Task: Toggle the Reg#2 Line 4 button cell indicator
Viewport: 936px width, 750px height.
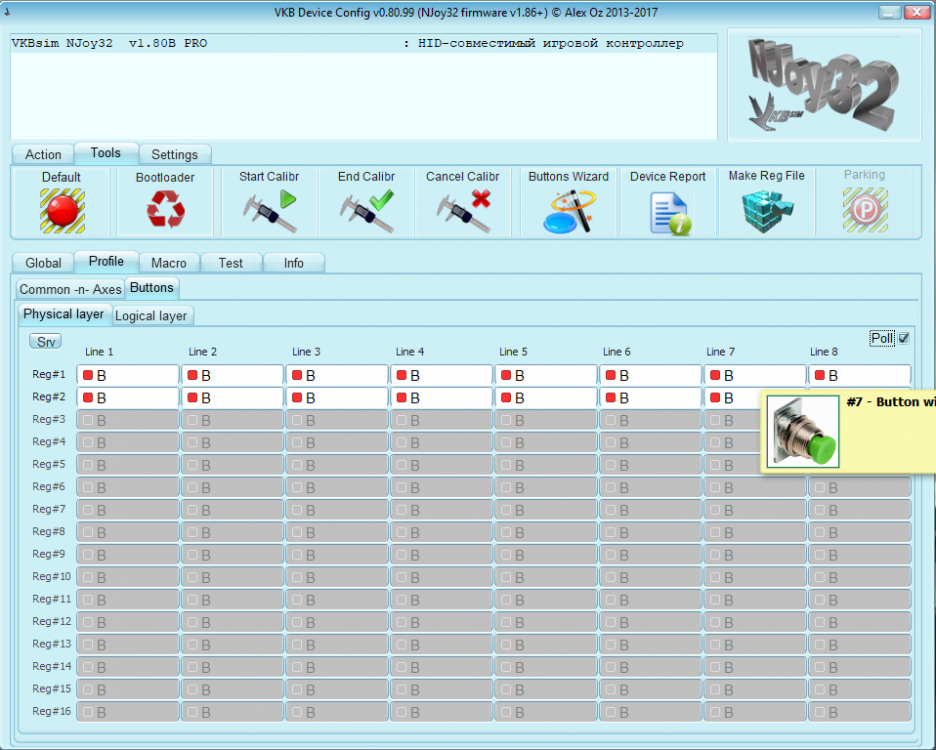Action: [x=401, y=398]
